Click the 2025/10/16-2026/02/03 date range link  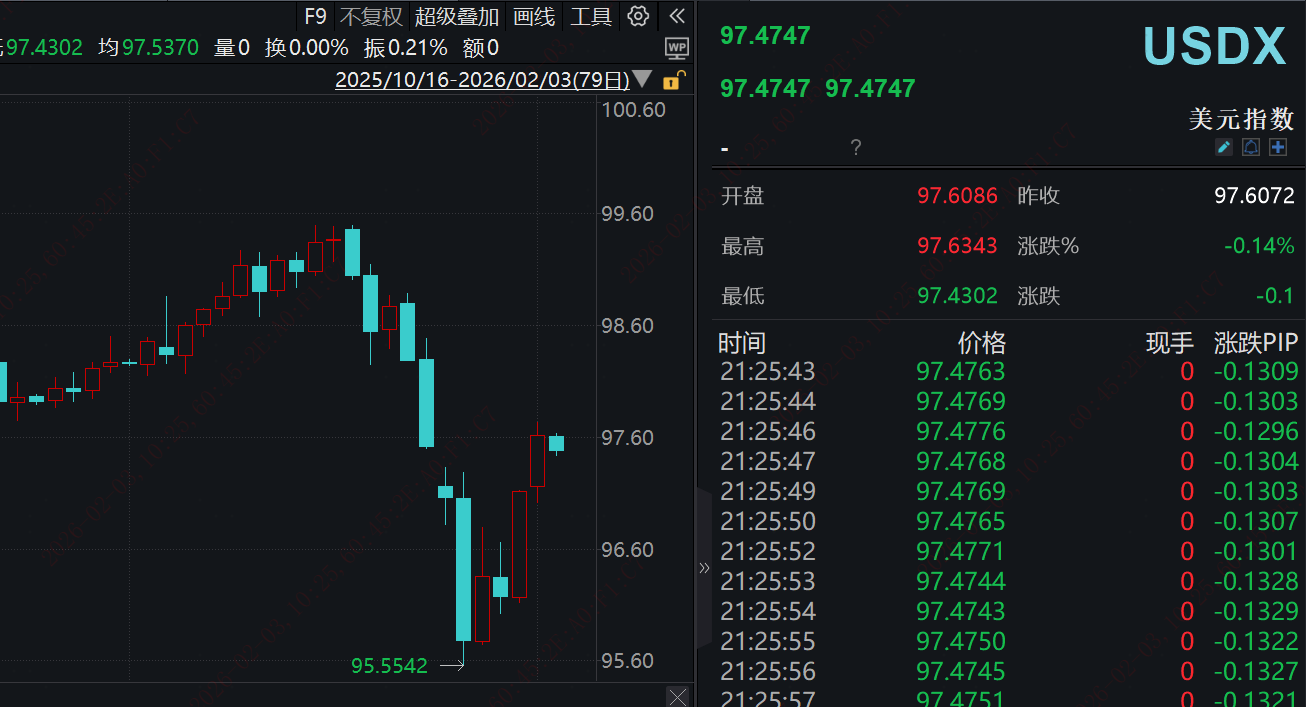pos(482,80)
